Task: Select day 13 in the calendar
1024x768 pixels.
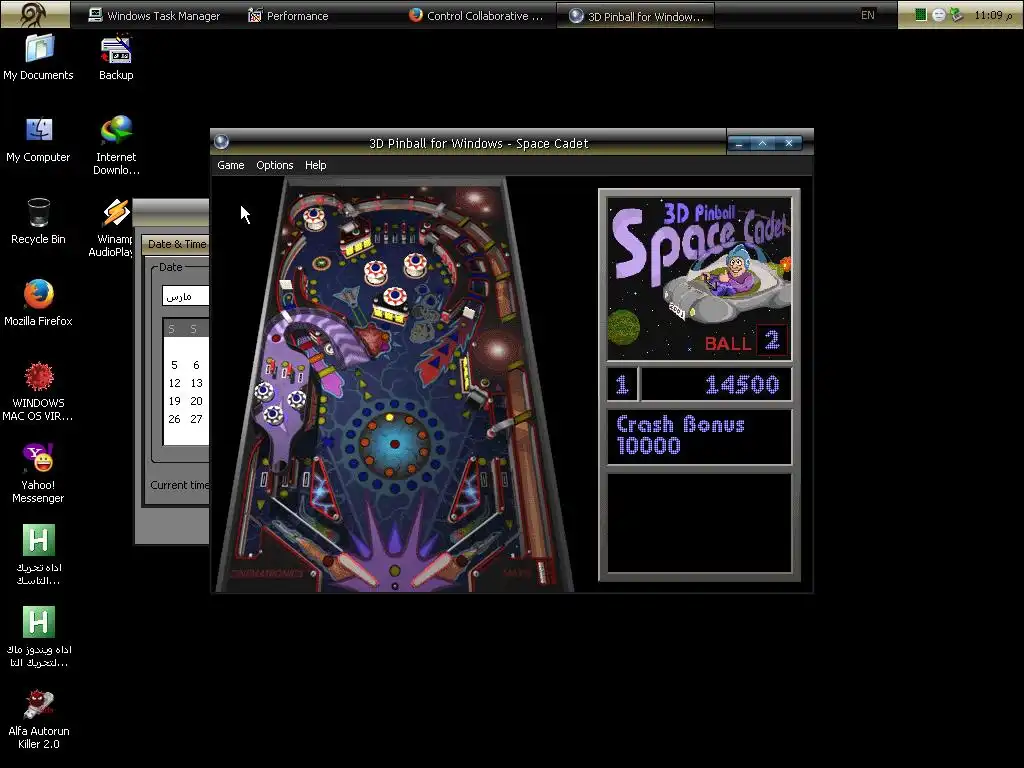Action: [x=196, y=383]
